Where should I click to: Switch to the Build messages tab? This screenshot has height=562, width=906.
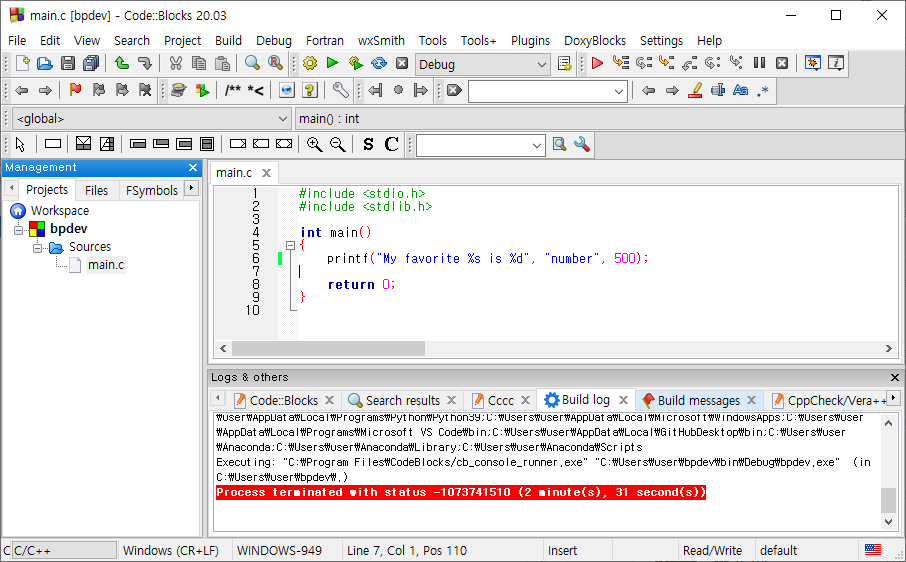(x=699, y=400)
